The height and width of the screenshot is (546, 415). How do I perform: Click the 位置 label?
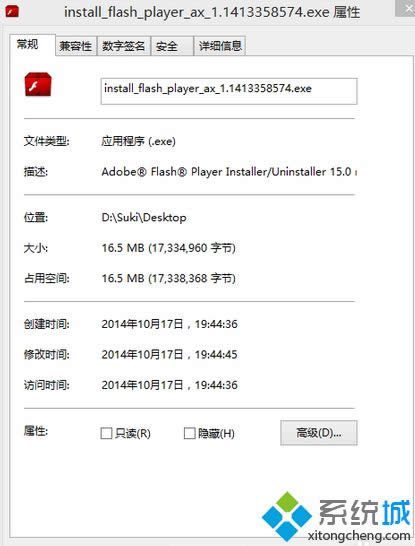[x=36, y=218]
